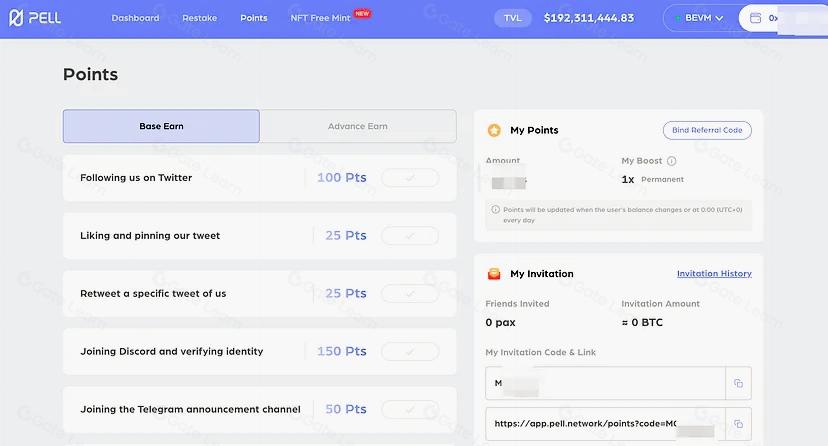
Task: Verify Retweet a specific tweet task
Action: (410, 293)
